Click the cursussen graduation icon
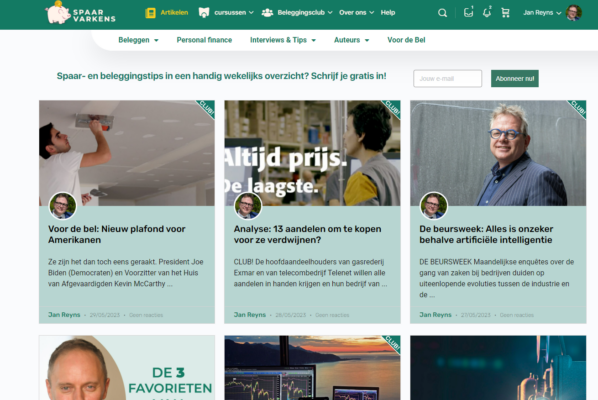The width and height of the screenshot is (598, 400). click(x=204, y=13)
